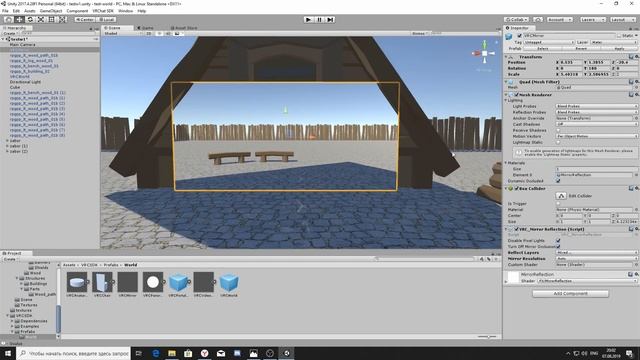
Task: Open the Component menu
Action: pyautogui.click(x=77, y=11)
